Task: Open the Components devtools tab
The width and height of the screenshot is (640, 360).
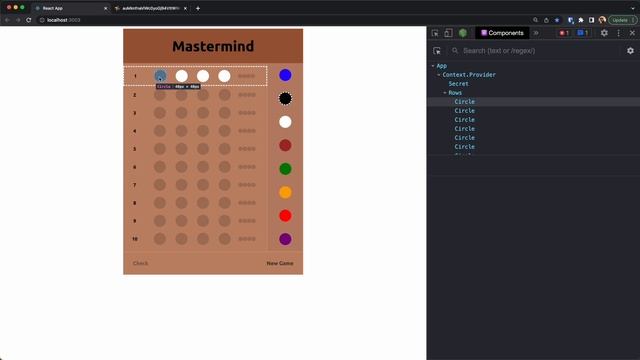Action: click(502, 33)
